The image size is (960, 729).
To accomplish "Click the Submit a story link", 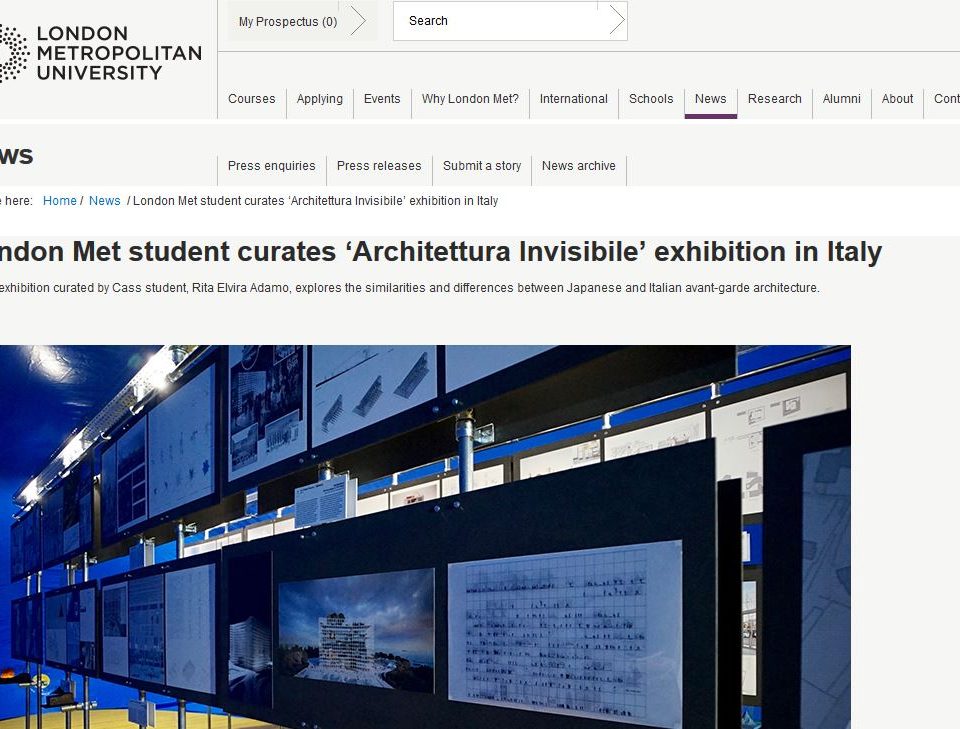I will 482,166.
